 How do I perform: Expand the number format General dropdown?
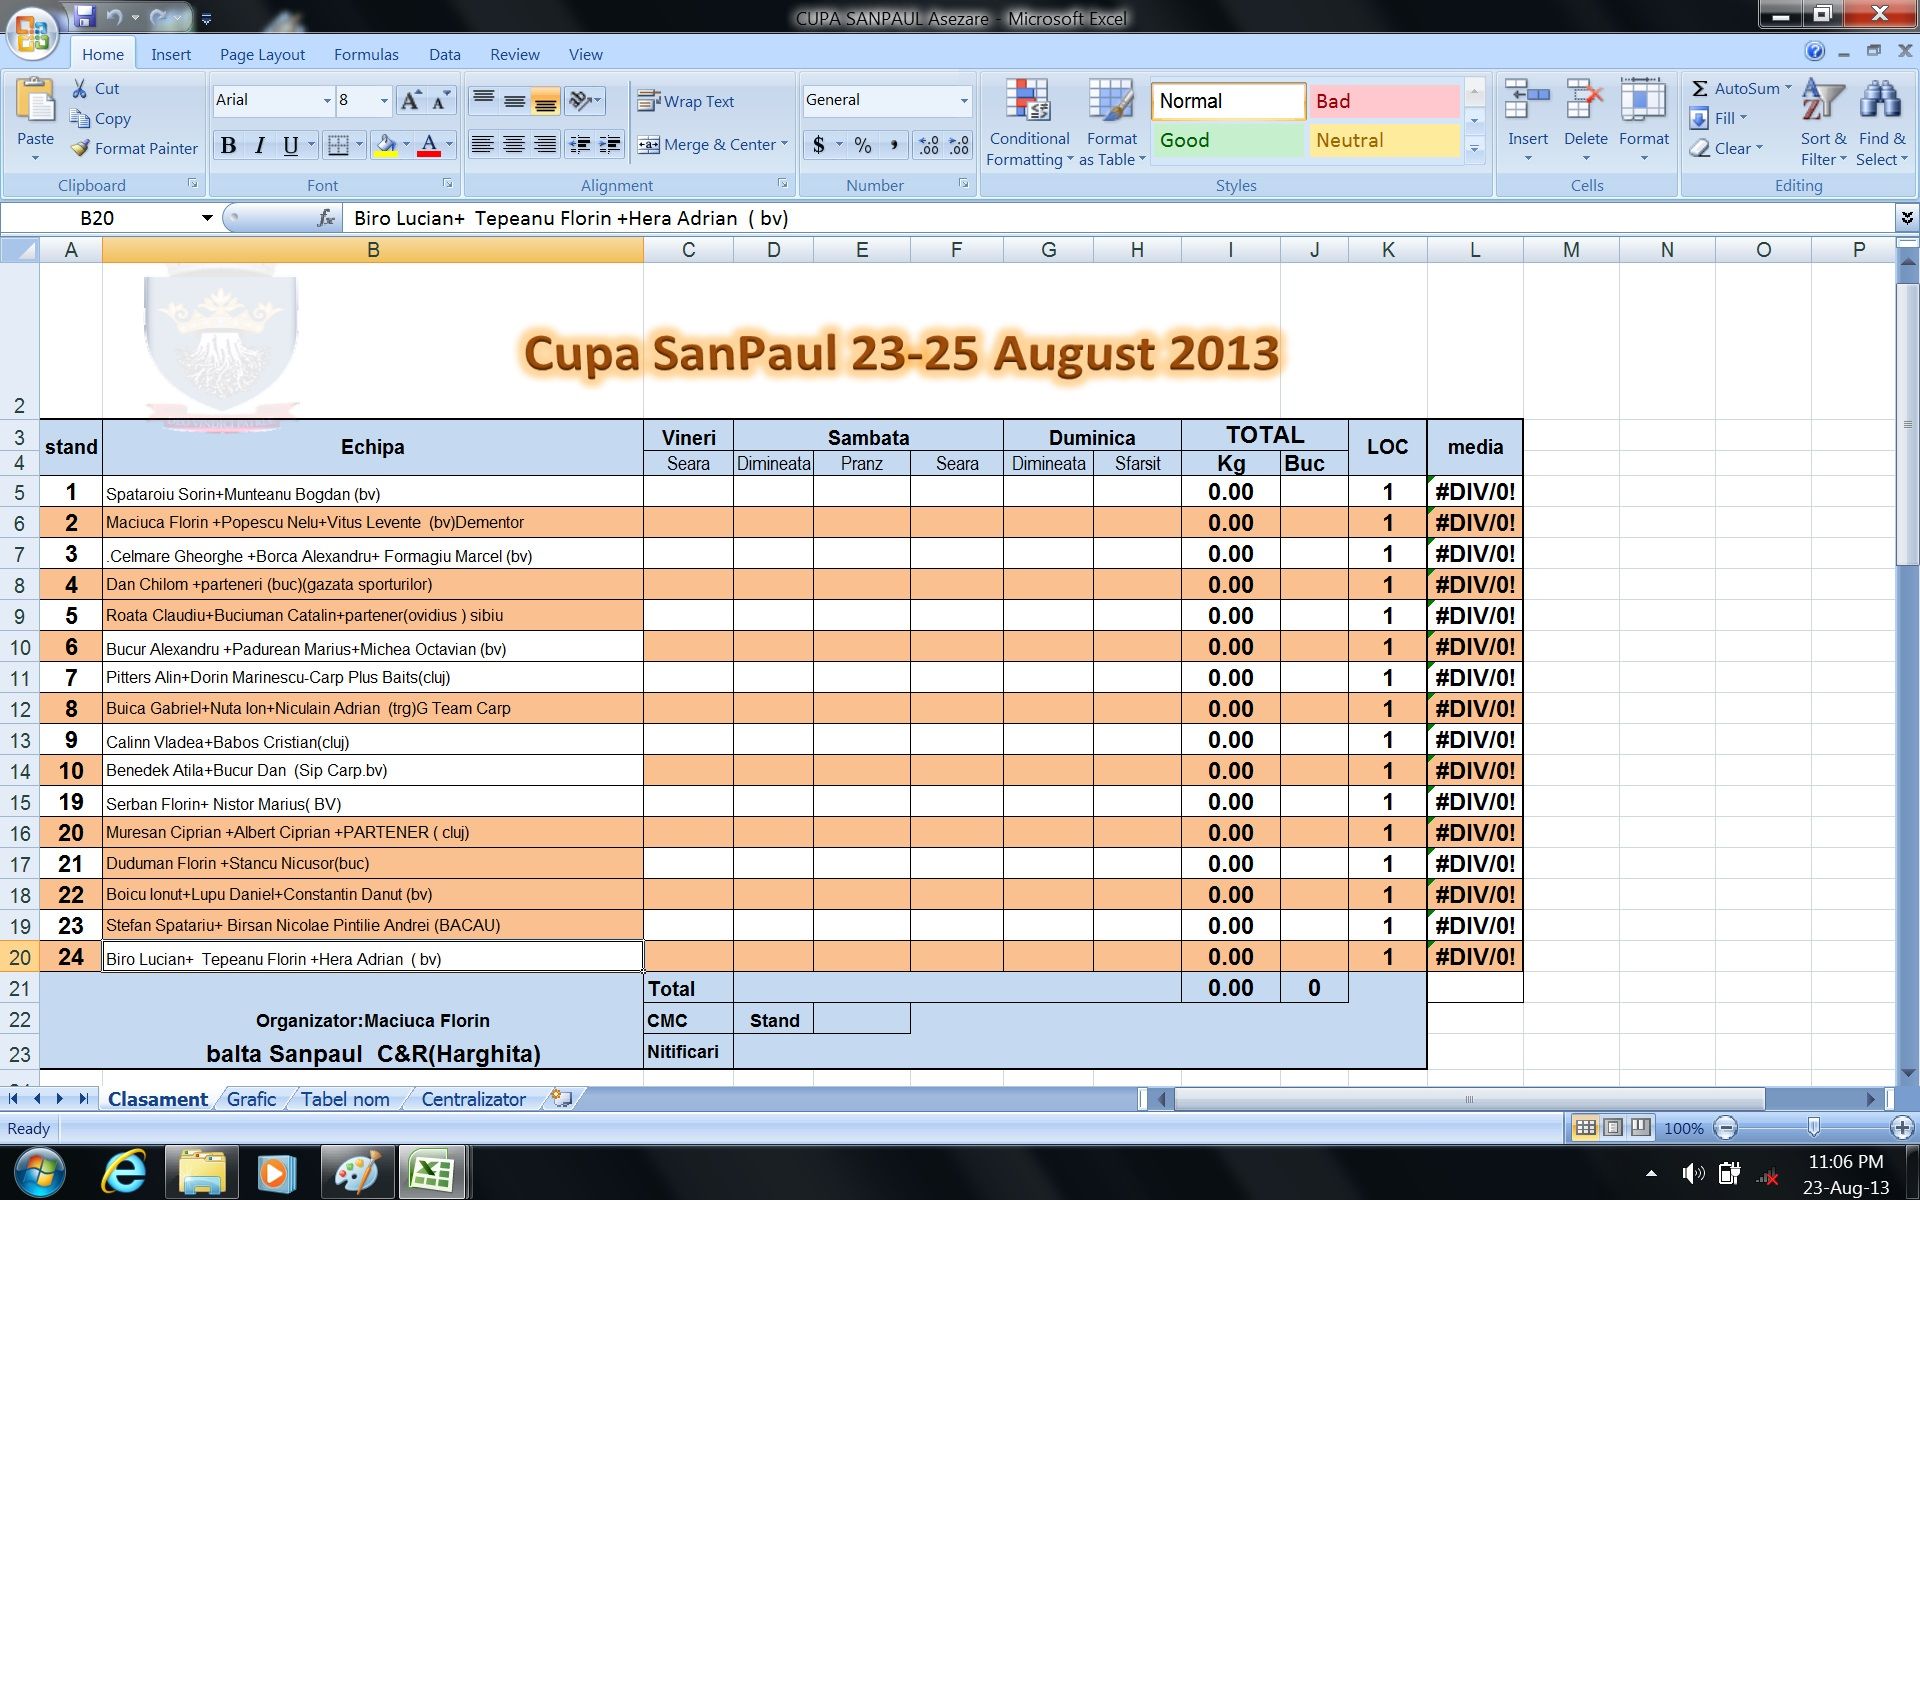click(x=964, y=100)
